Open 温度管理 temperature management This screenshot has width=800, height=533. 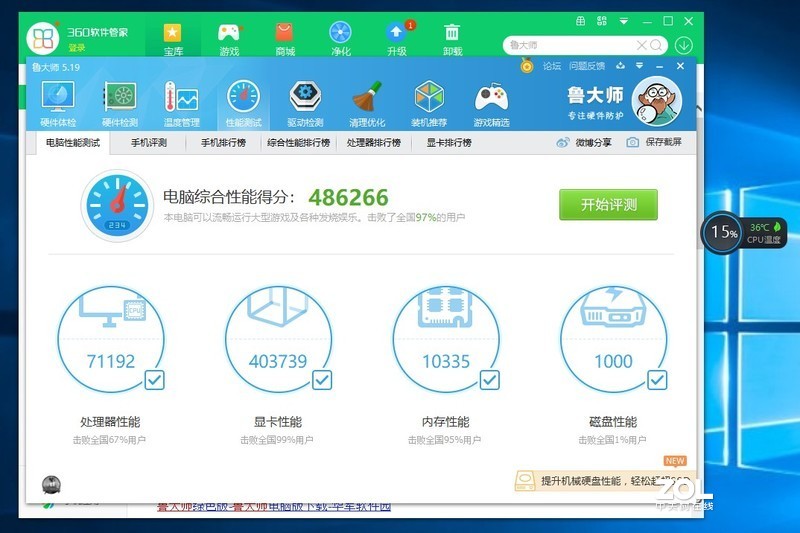coord(181,104)
